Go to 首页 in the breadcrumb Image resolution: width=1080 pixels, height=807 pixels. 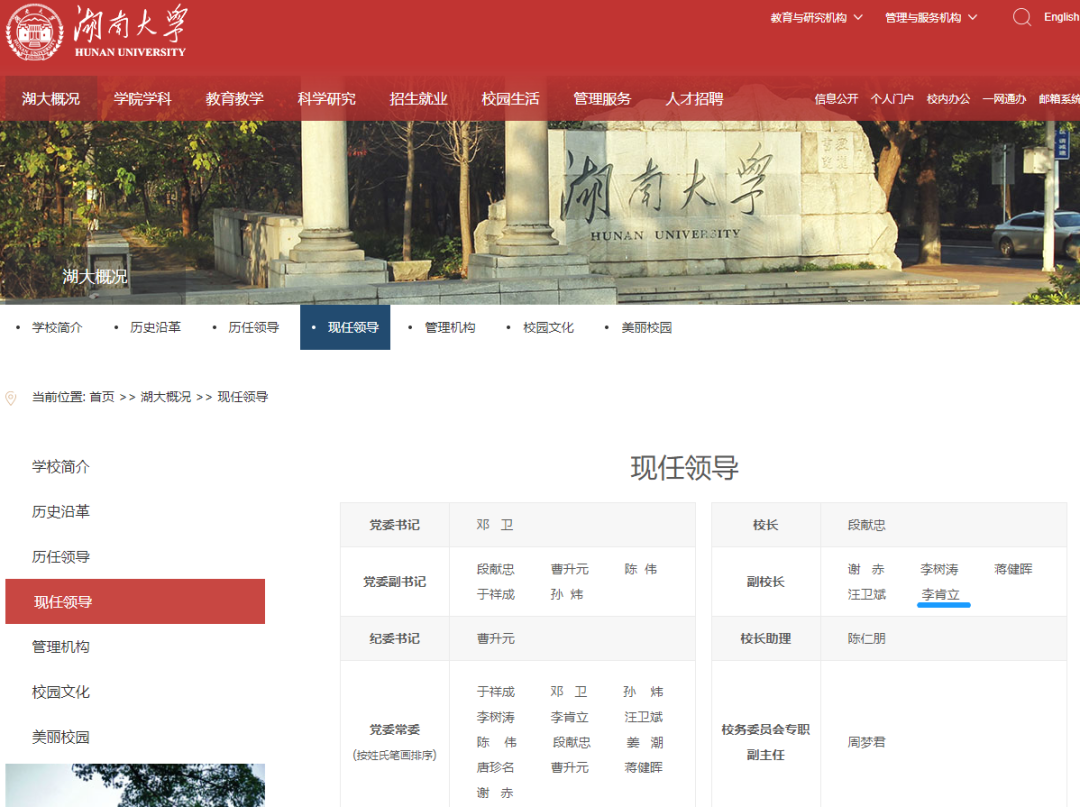click(102, 397)
